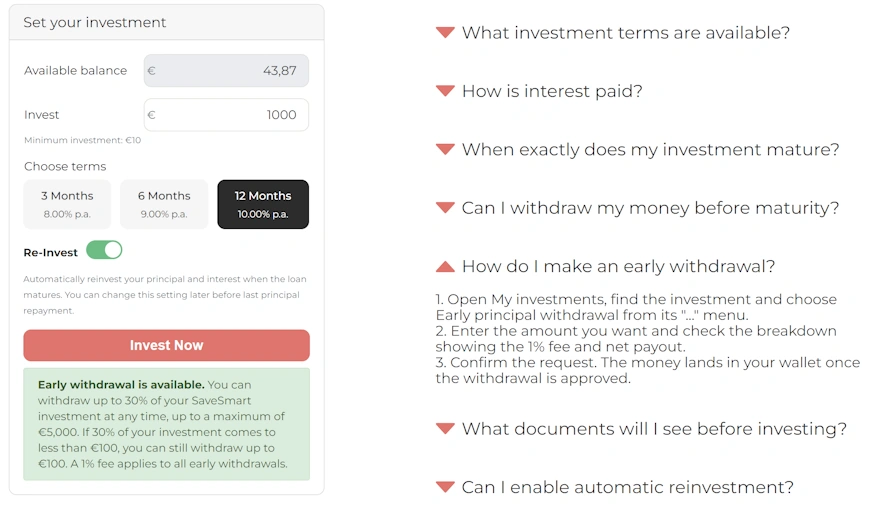Image resolution: width=875 pixels, height=505 pixels.
Task: Expand 'What documents will I see before investing?' arrow
Action: point(445,429)
